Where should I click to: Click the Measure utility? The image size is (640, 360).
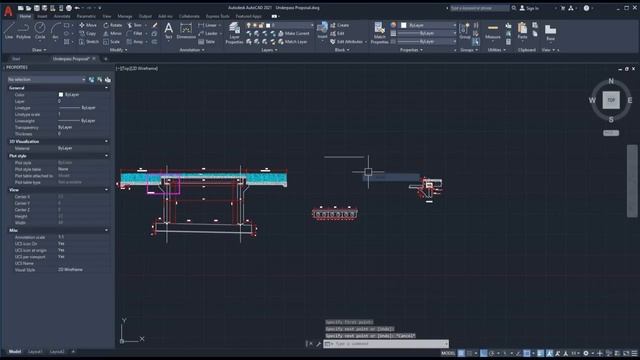pos(493,31)
